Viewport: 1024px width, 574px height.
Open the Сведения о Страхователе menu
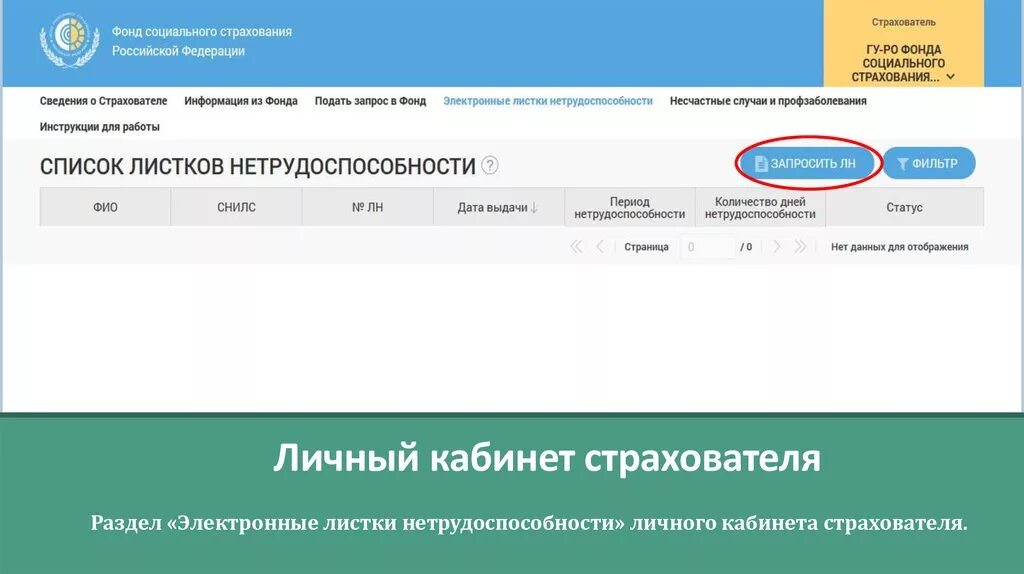[103, 101]
